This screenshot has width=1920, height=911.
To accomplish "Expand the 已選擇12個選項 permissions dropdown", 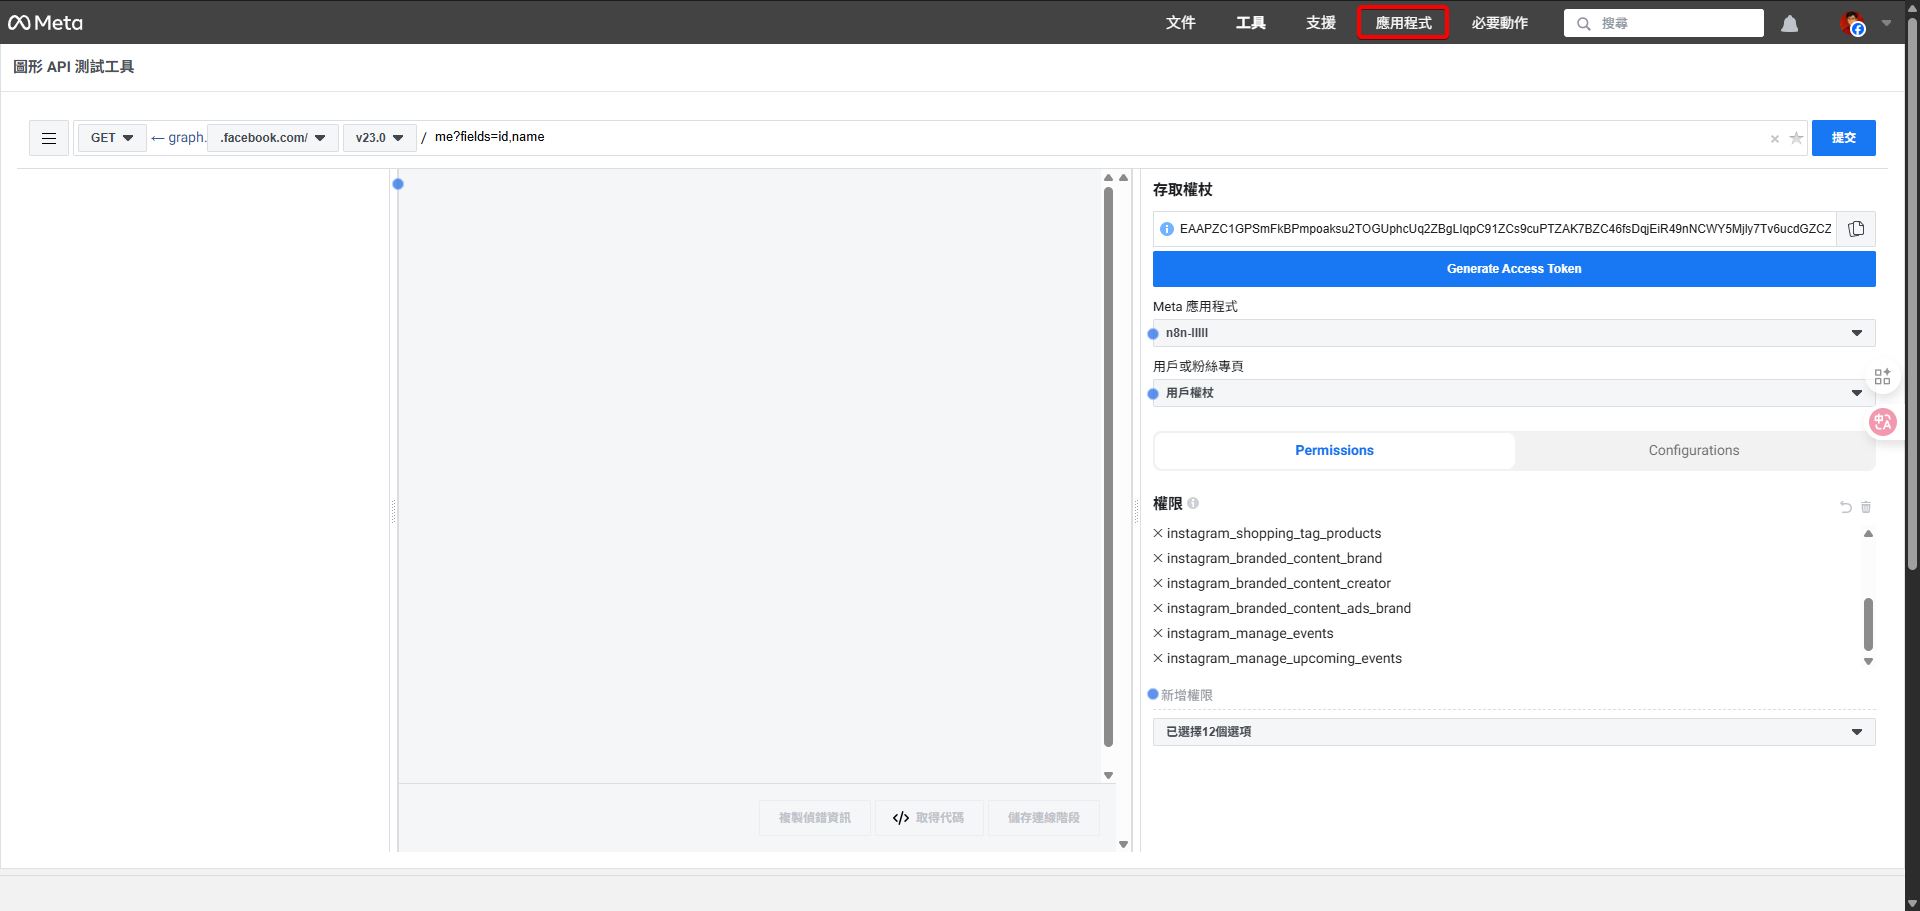I will (1513, 731).
